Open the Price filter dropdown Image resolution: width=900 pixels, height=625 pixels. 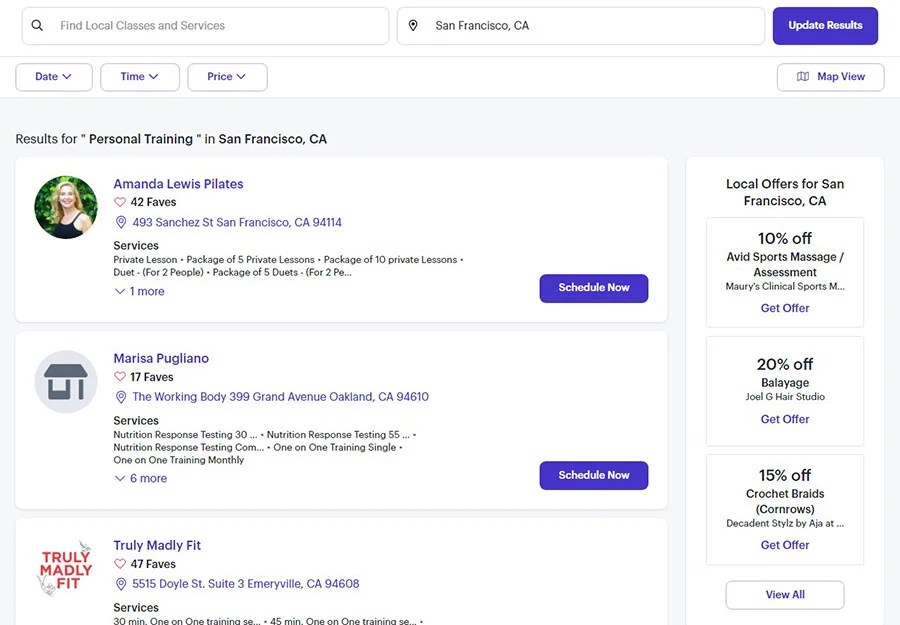[x=227, y=77]
